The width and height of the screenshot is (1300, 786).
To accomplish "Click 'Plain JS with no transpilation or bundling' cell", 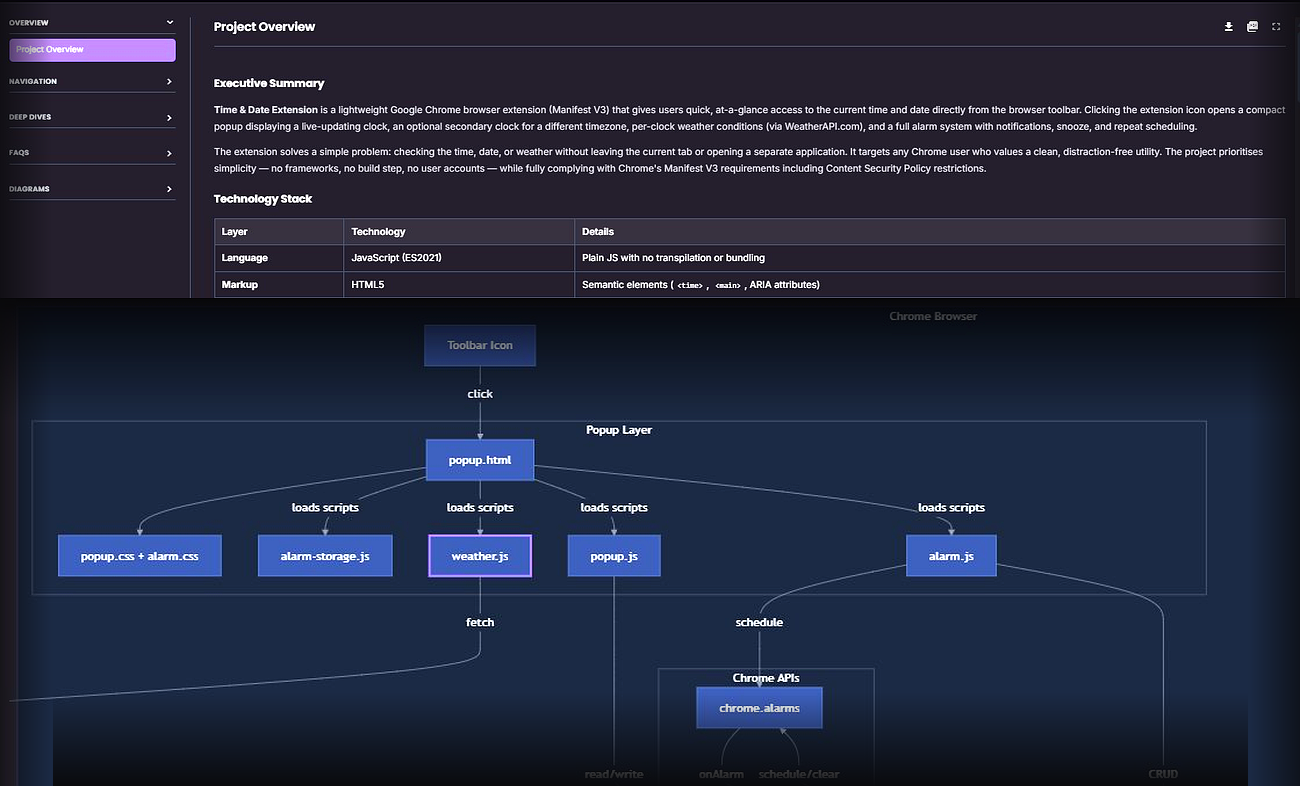I will [930, 258].
